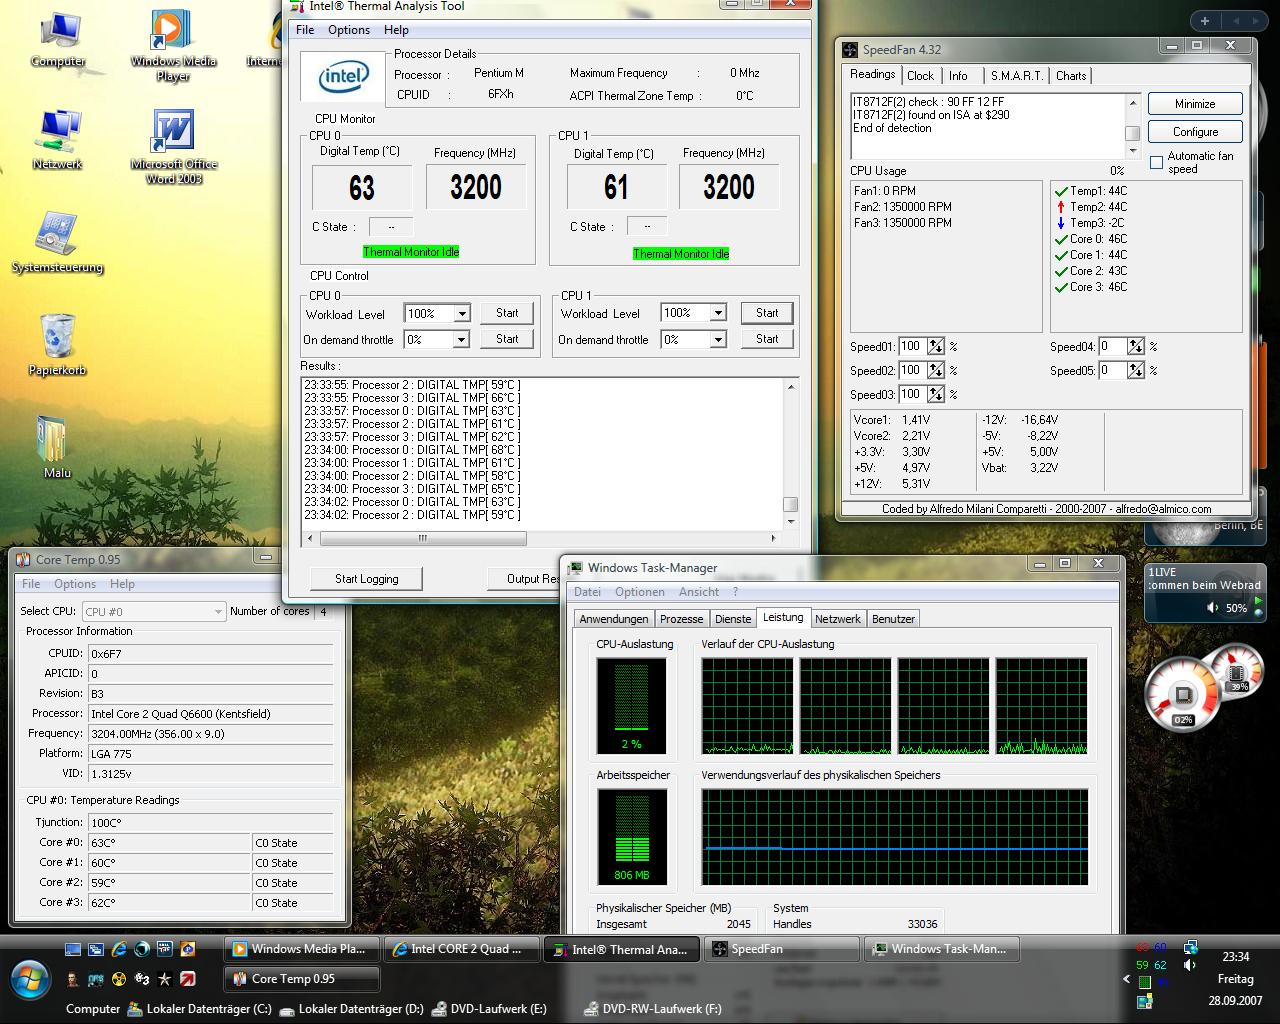The width and height of the screenshot is (1280, 1024).
Task: Open Prozesse tab in Task-Manager
Action: click(x=682, y=619)
